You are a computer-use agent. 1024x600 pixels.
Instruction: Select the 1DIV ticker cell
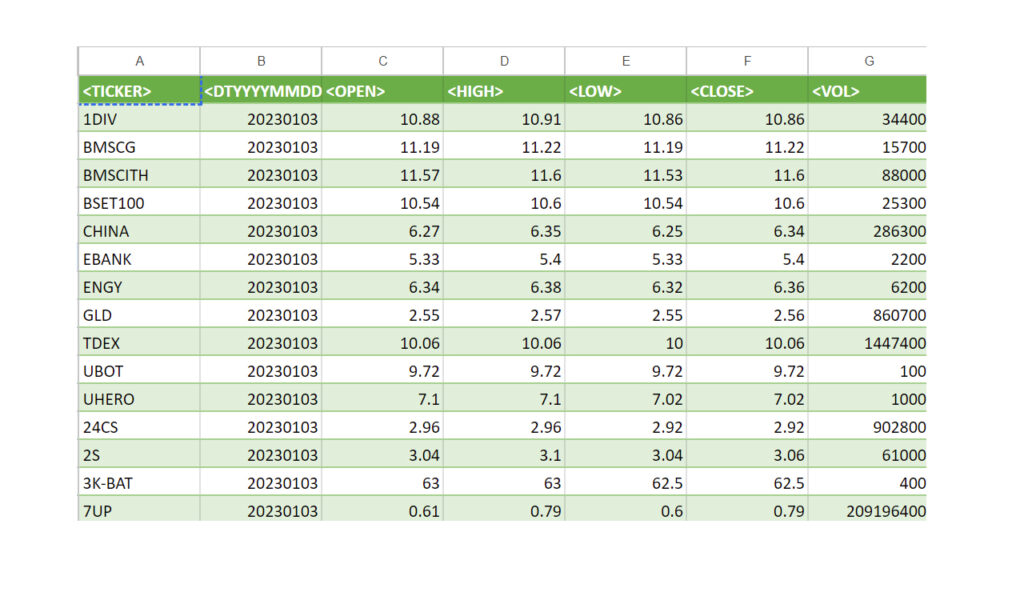click(x=139, y=119)
